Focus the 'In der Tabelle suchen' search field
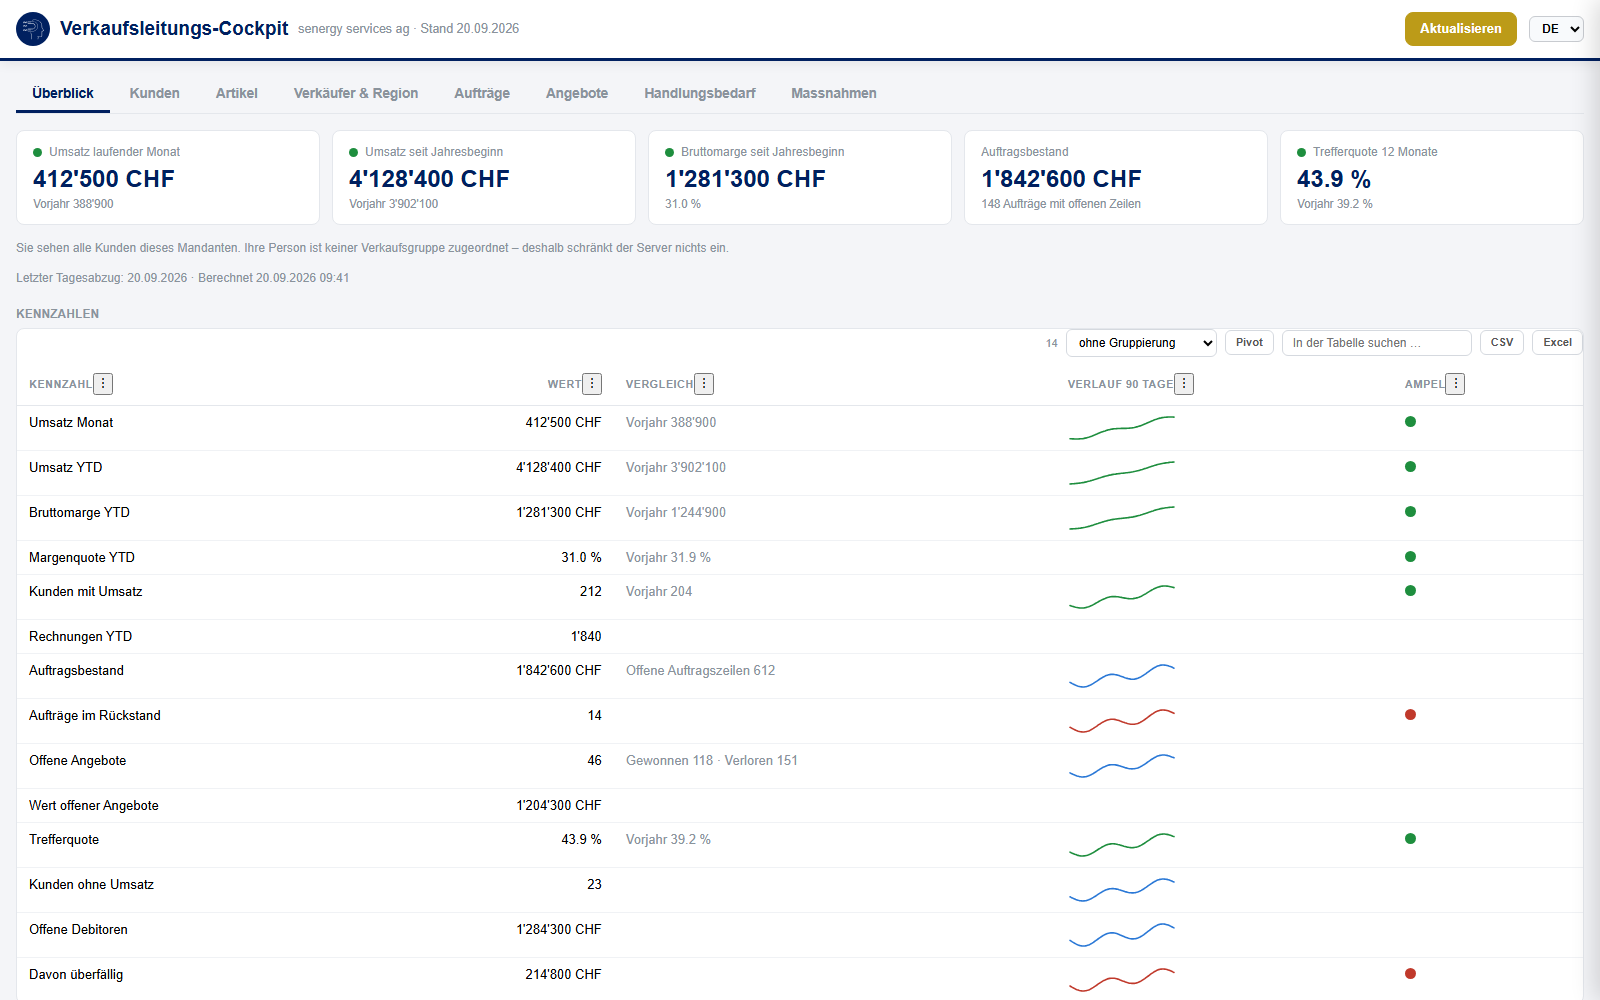Viewport: 1600px width, 1000px height. 1377,343
